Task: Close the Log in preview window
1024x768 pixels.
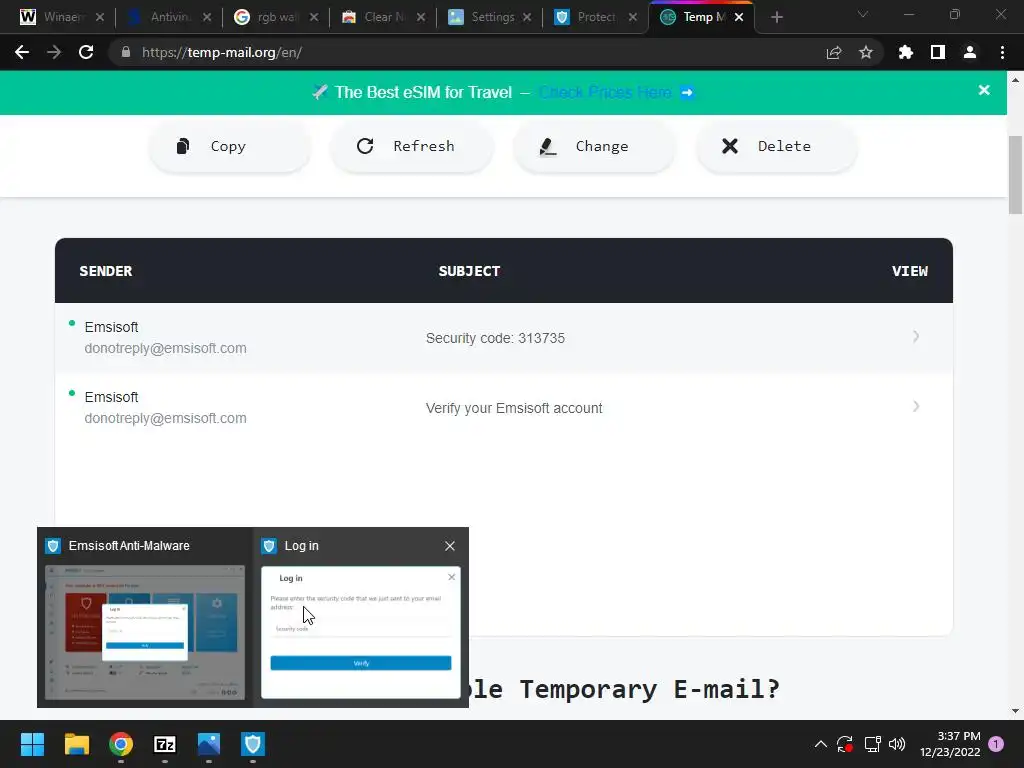Action: [450, 546]
